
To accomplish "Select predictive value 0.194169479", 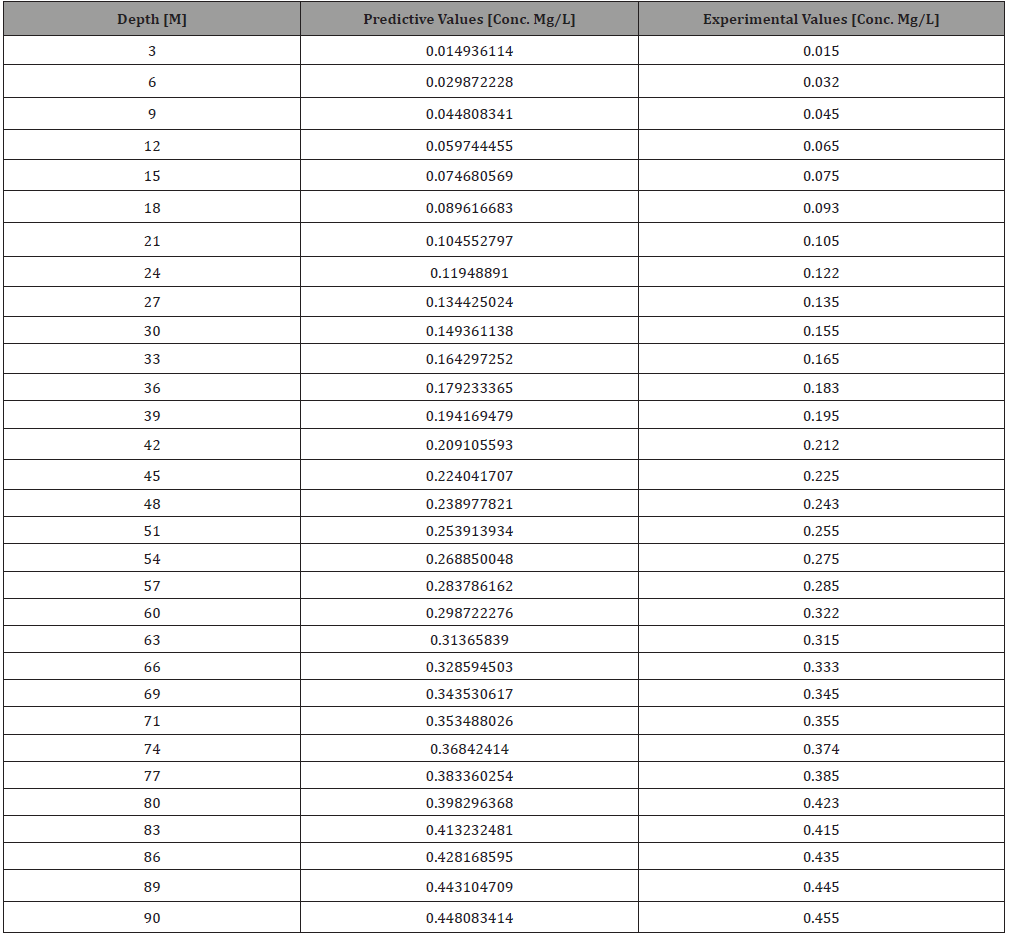I will 469,416.
